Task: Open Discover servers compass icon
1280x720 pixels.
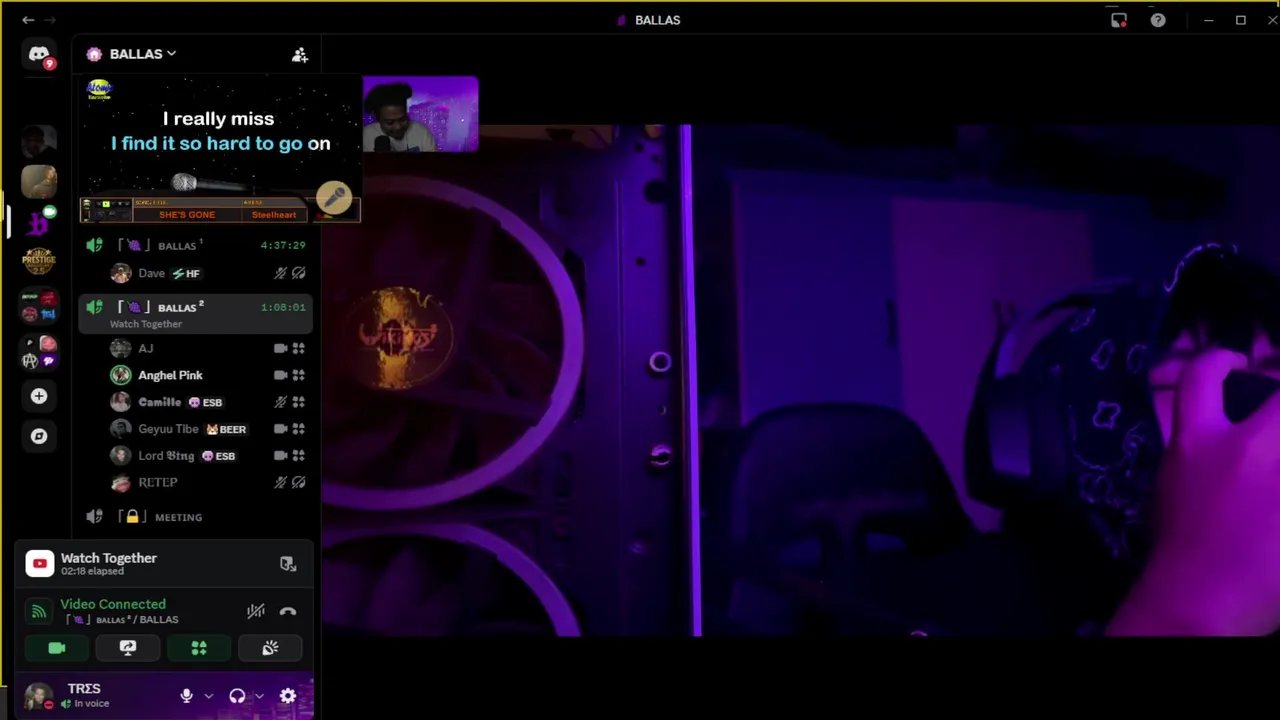Action: 39,436
